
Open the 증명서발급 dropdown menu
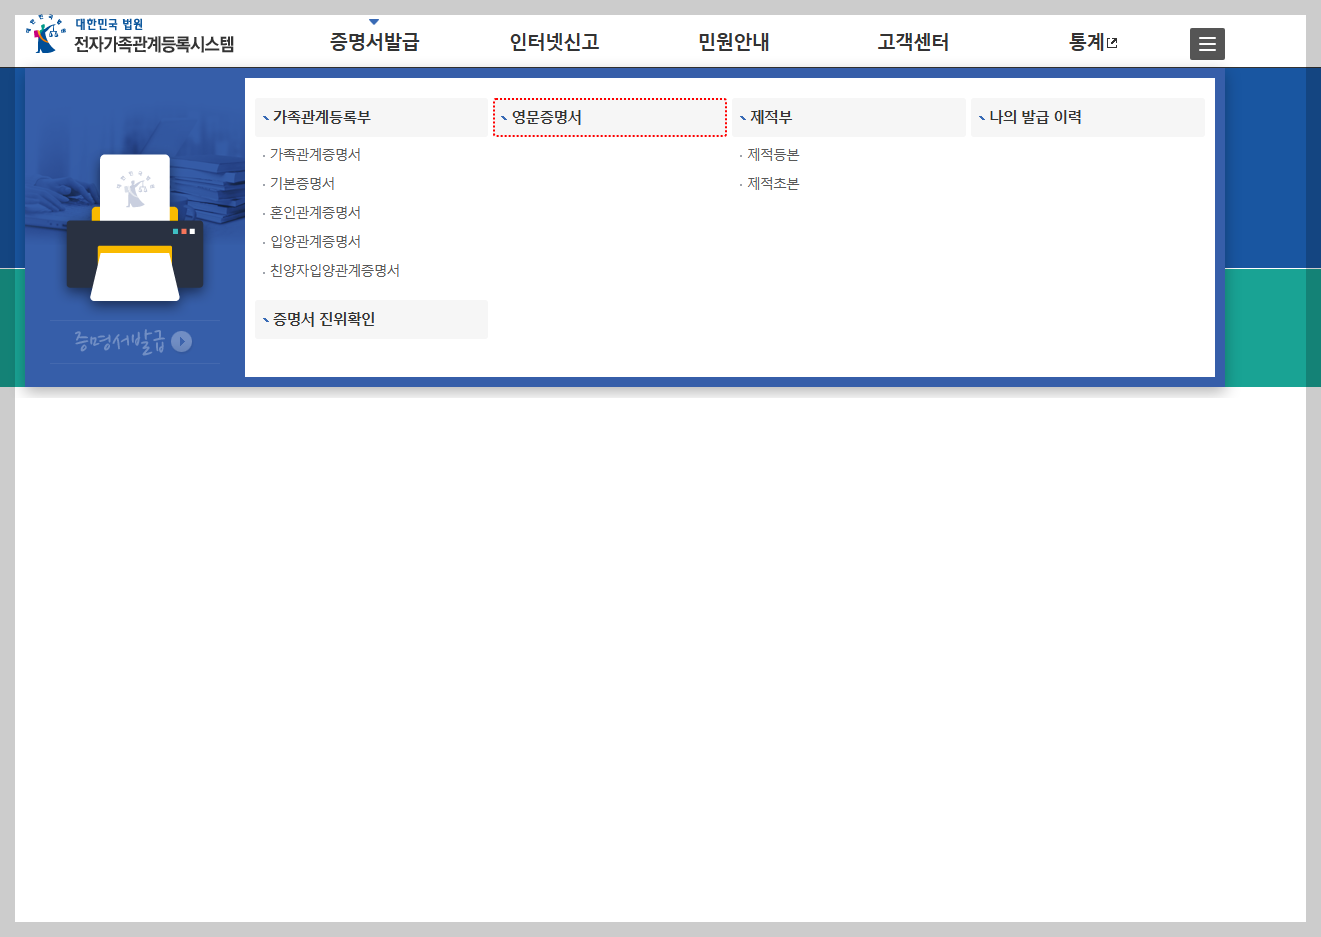click(374, 42)
